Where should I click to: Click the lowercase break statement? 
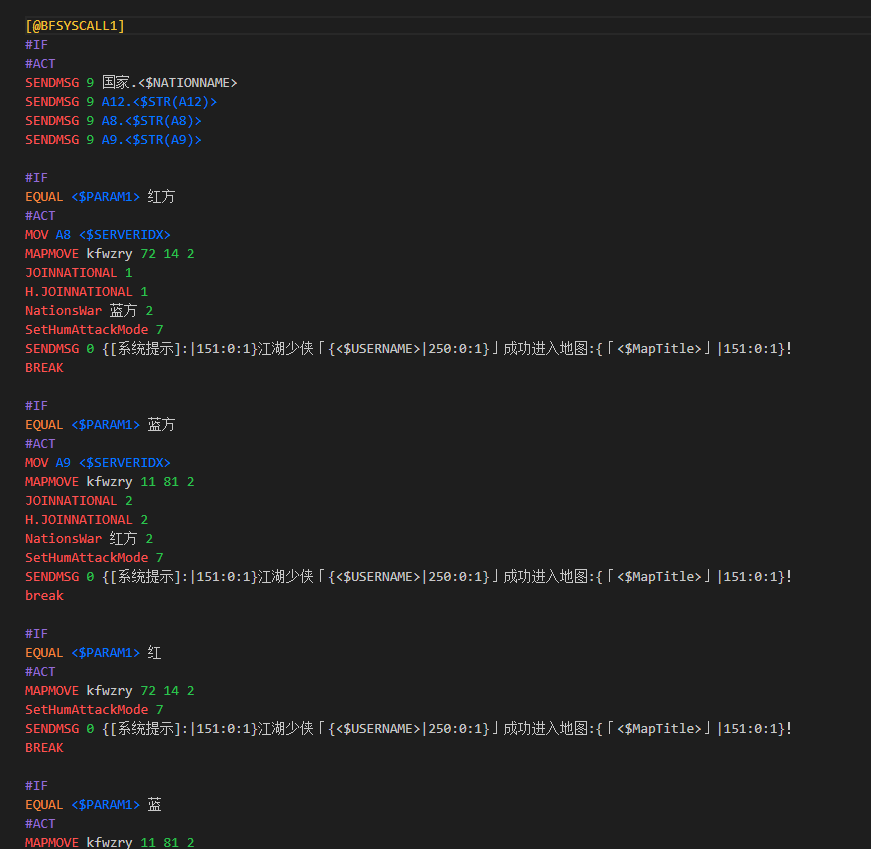tap(44, 596)
